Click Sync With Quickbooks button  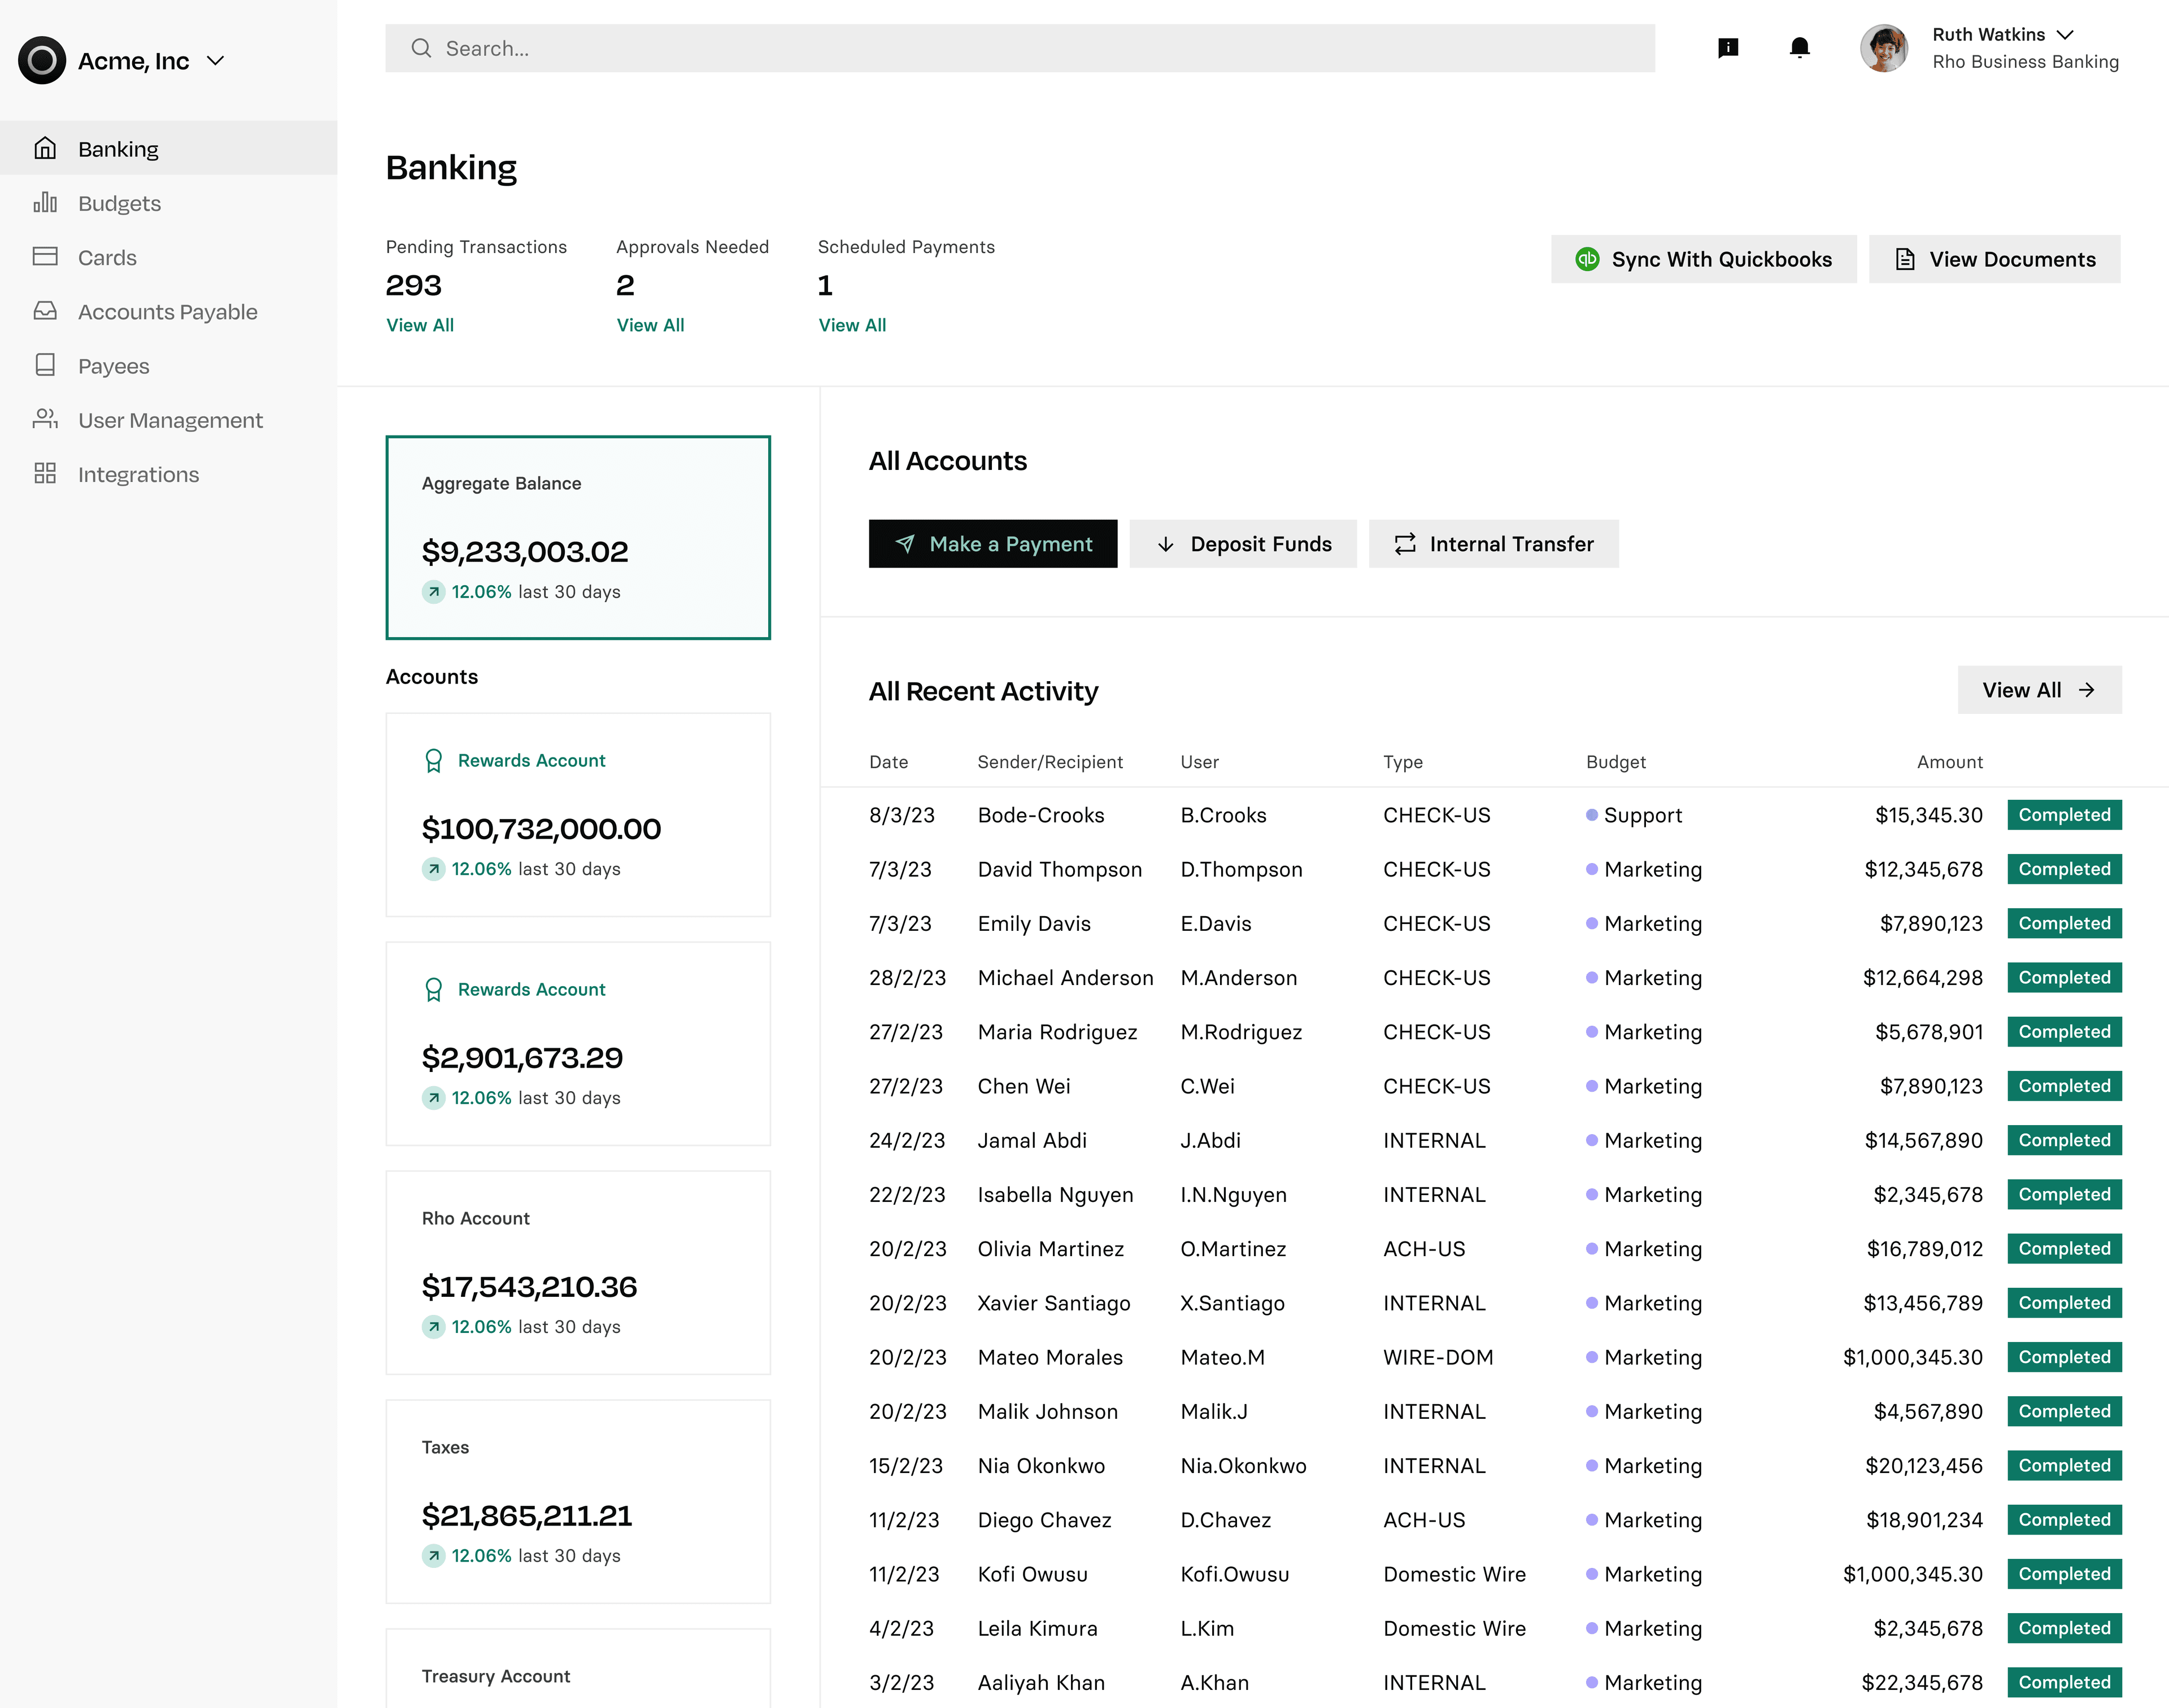tap(1703, 259)
